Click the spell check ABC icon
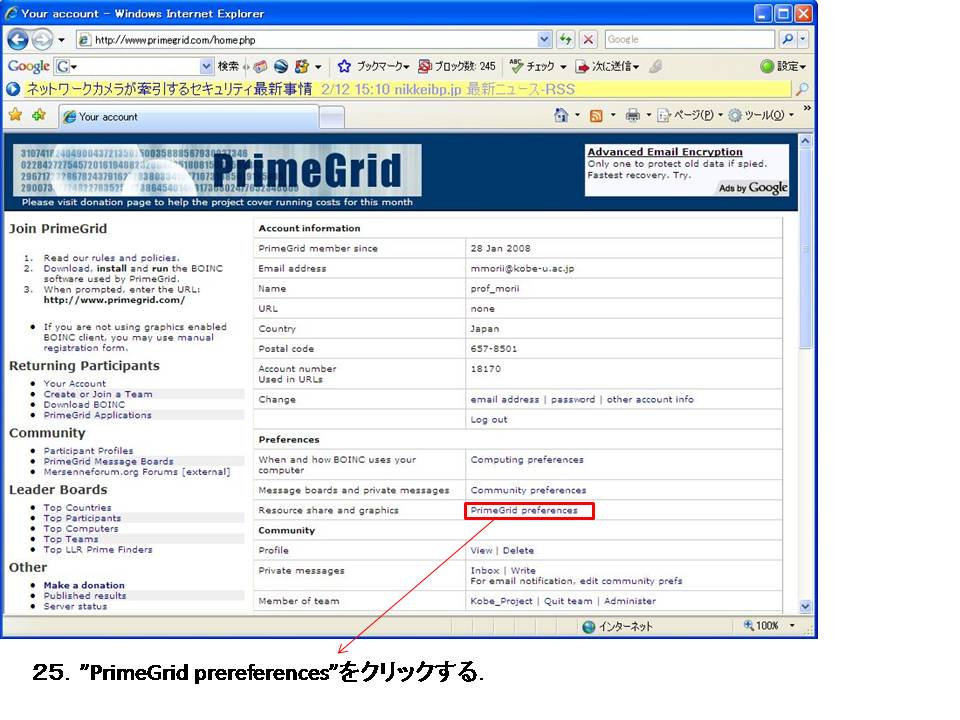960x720 pixels. click(517, 66)
